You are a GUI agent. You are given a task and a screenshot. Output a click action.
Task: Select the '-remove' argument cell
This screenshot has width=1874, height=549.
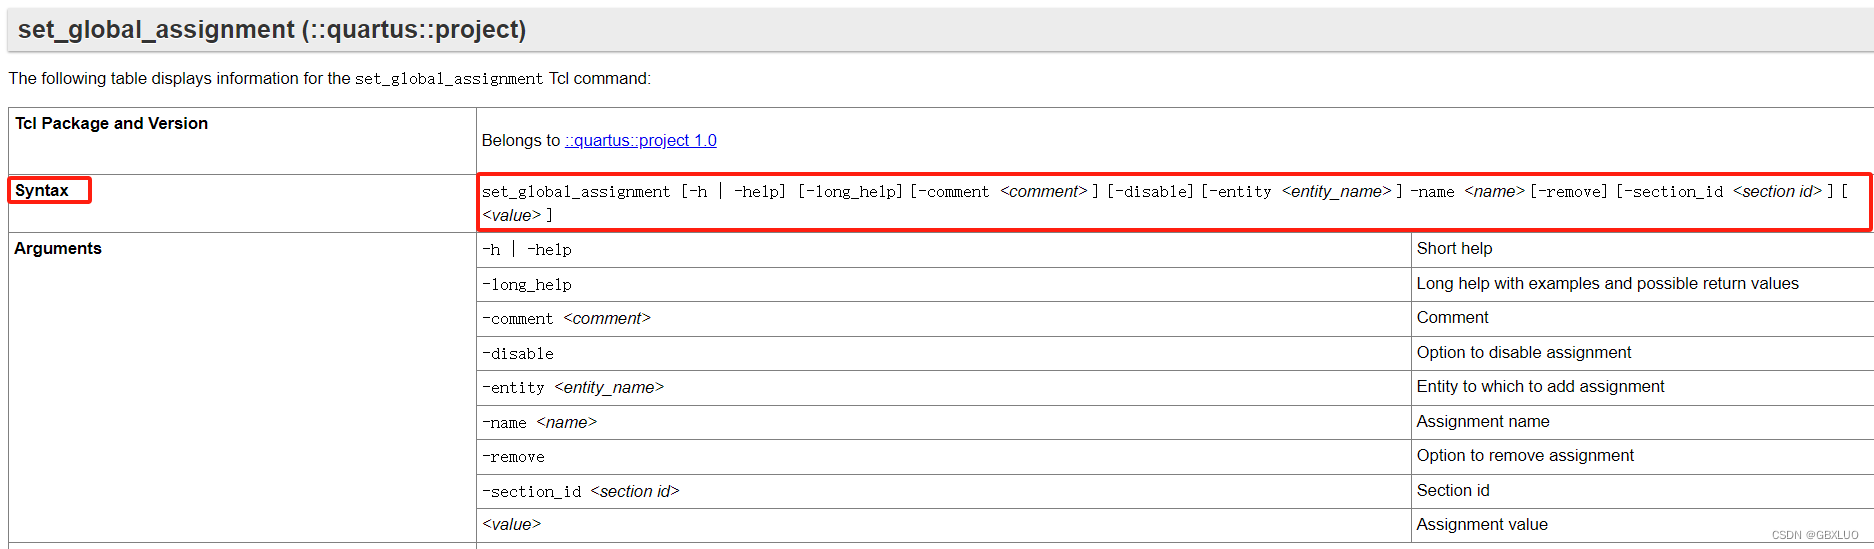(944, 457)
